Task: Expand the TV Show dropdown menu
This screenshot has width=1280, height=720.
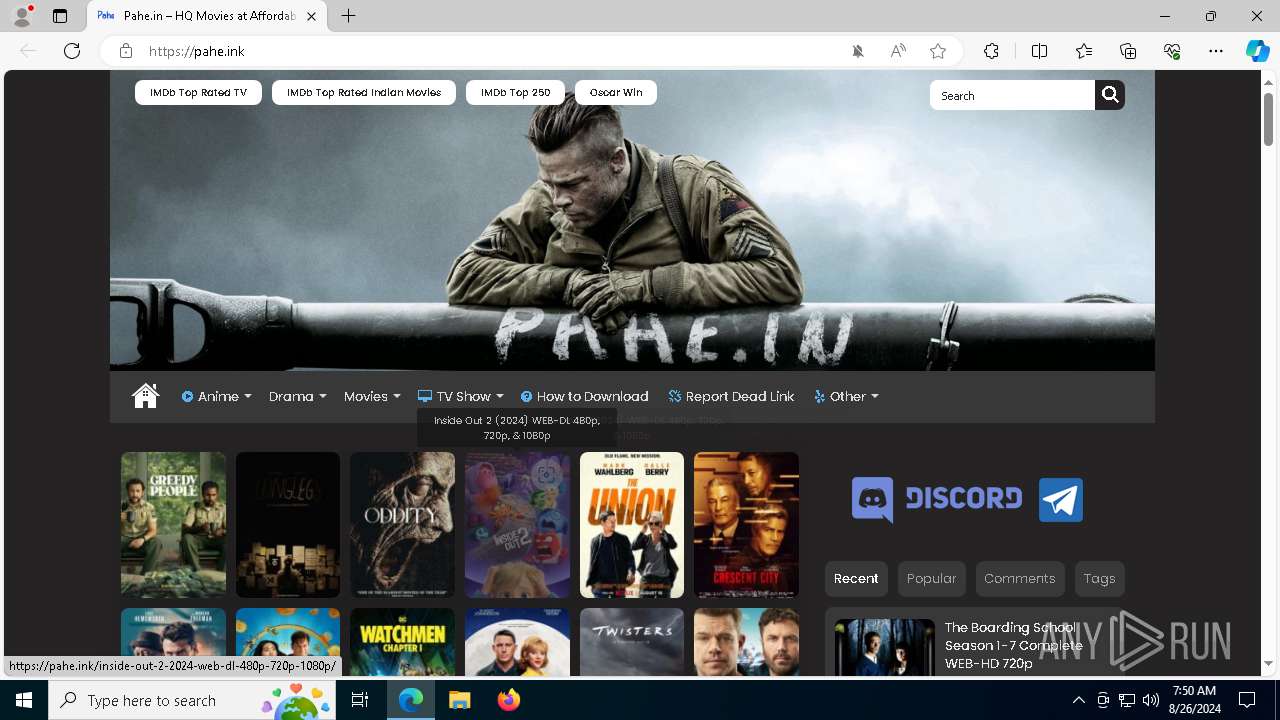Action: [x=461, y=396]
